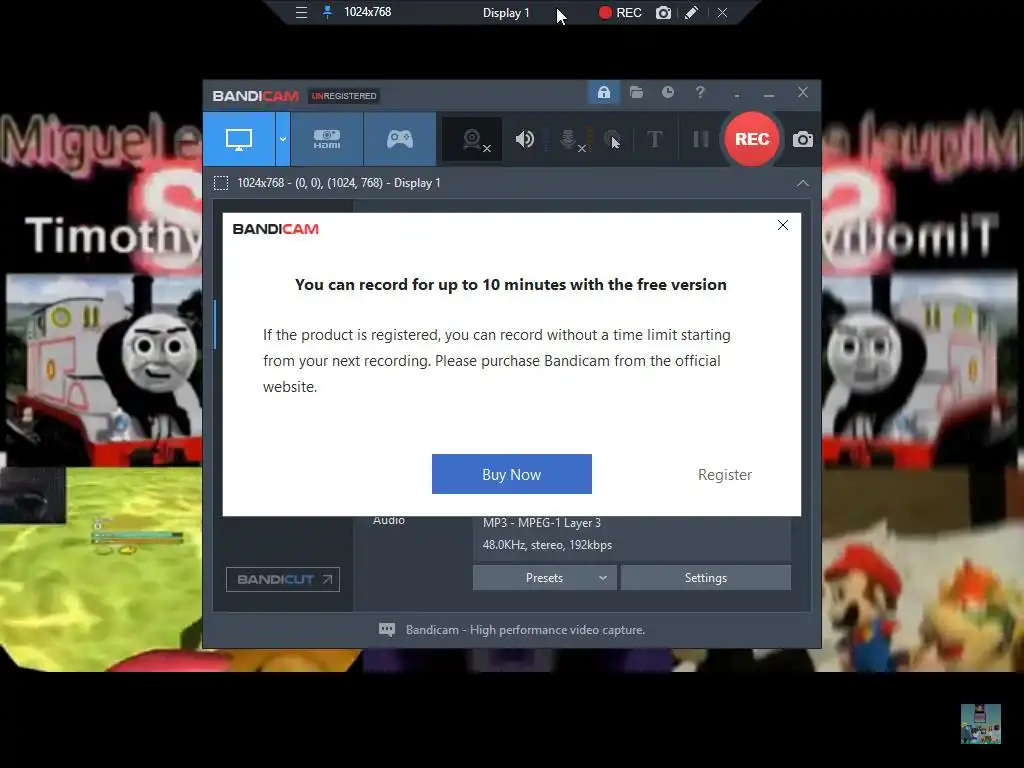Image resolution: width=1024 pixels, height=768 pixels.
Task: Click the lock icon in Bandicam title bar
Action: 604,93
